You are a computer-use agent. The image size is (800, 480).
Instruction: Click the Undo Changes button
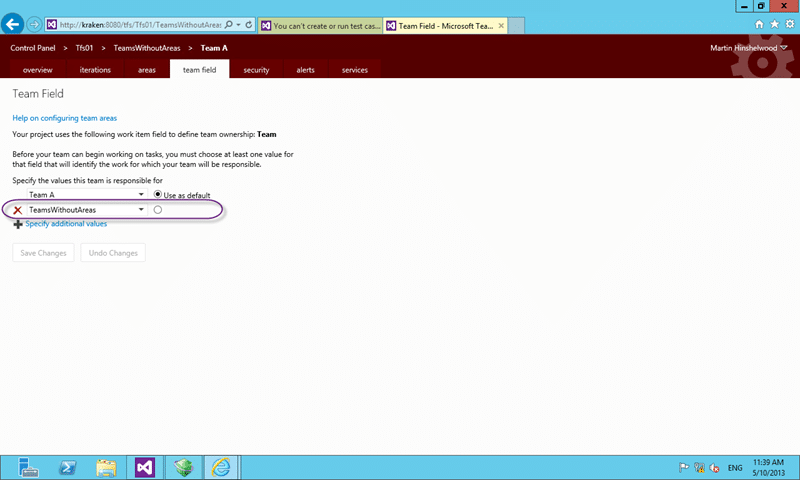[113, 252]
